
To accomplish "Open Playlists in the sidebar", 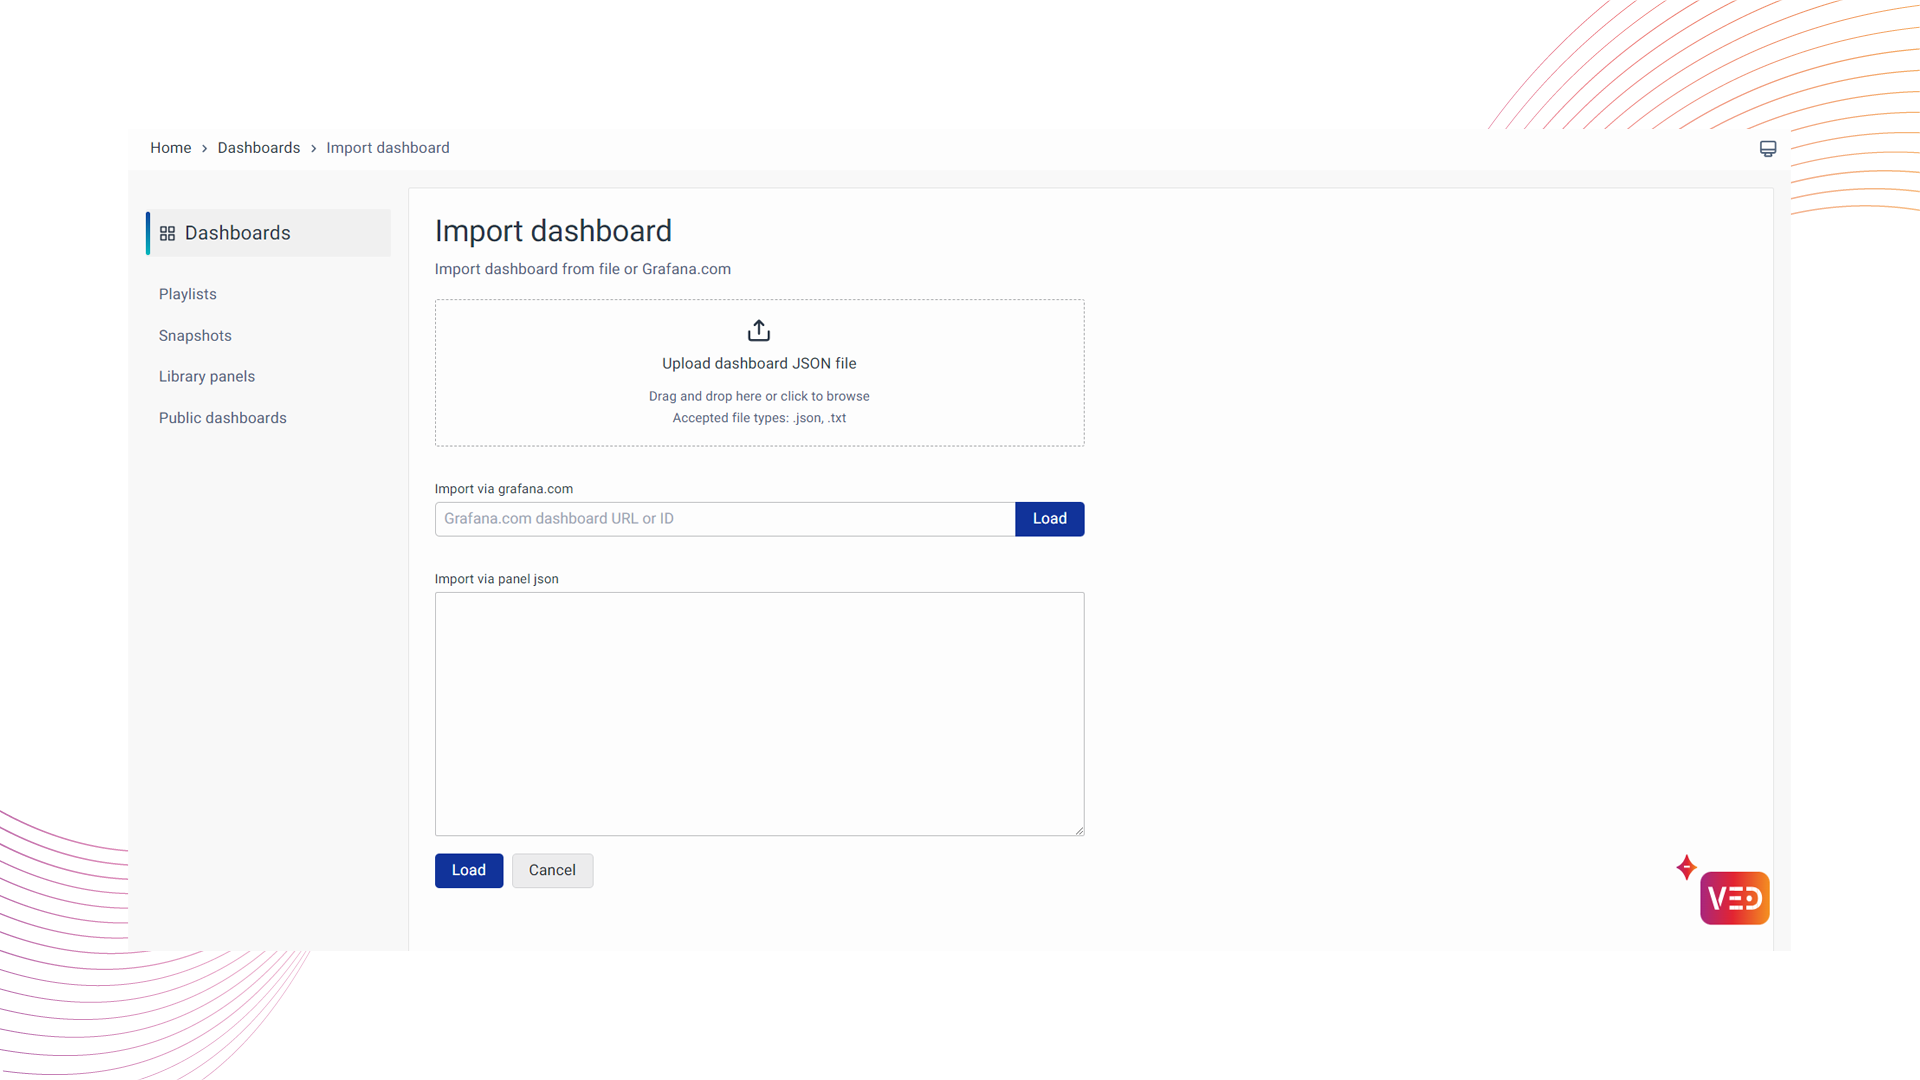I will coord(187,294).
